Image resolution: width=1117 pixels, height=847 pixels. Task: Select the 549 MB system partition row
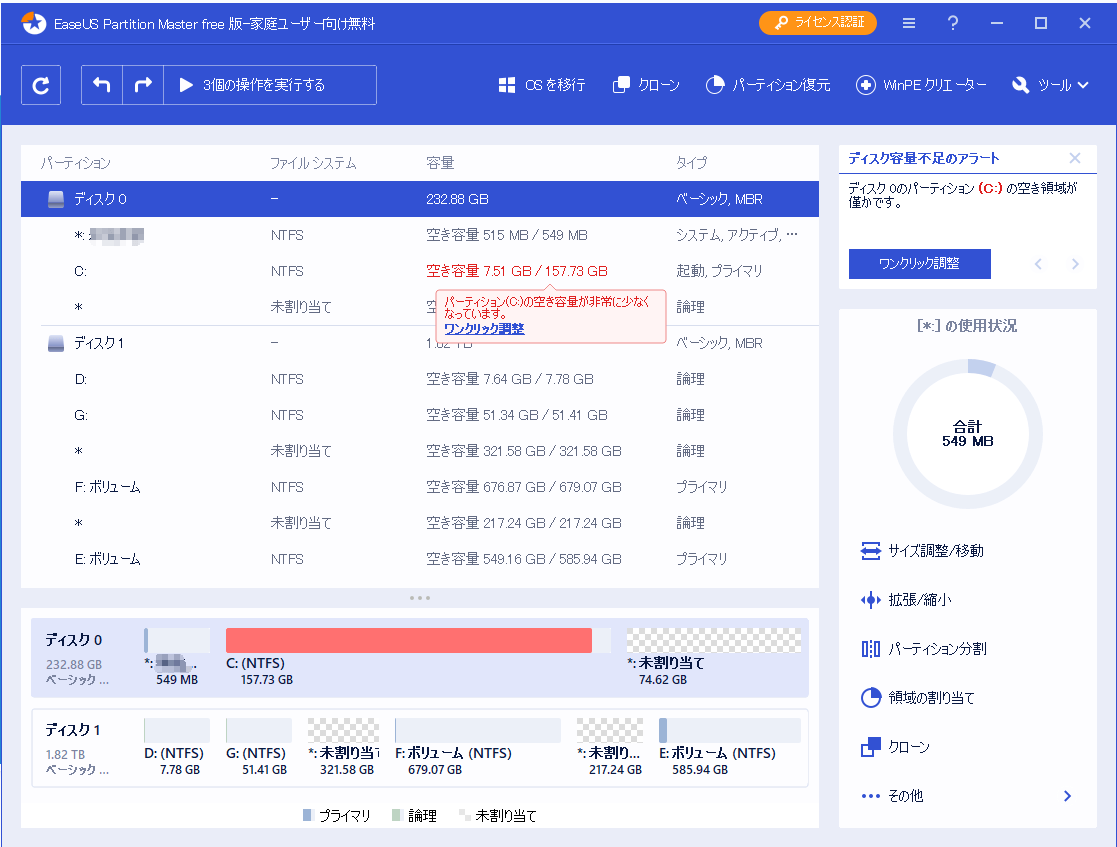(420, 235)
